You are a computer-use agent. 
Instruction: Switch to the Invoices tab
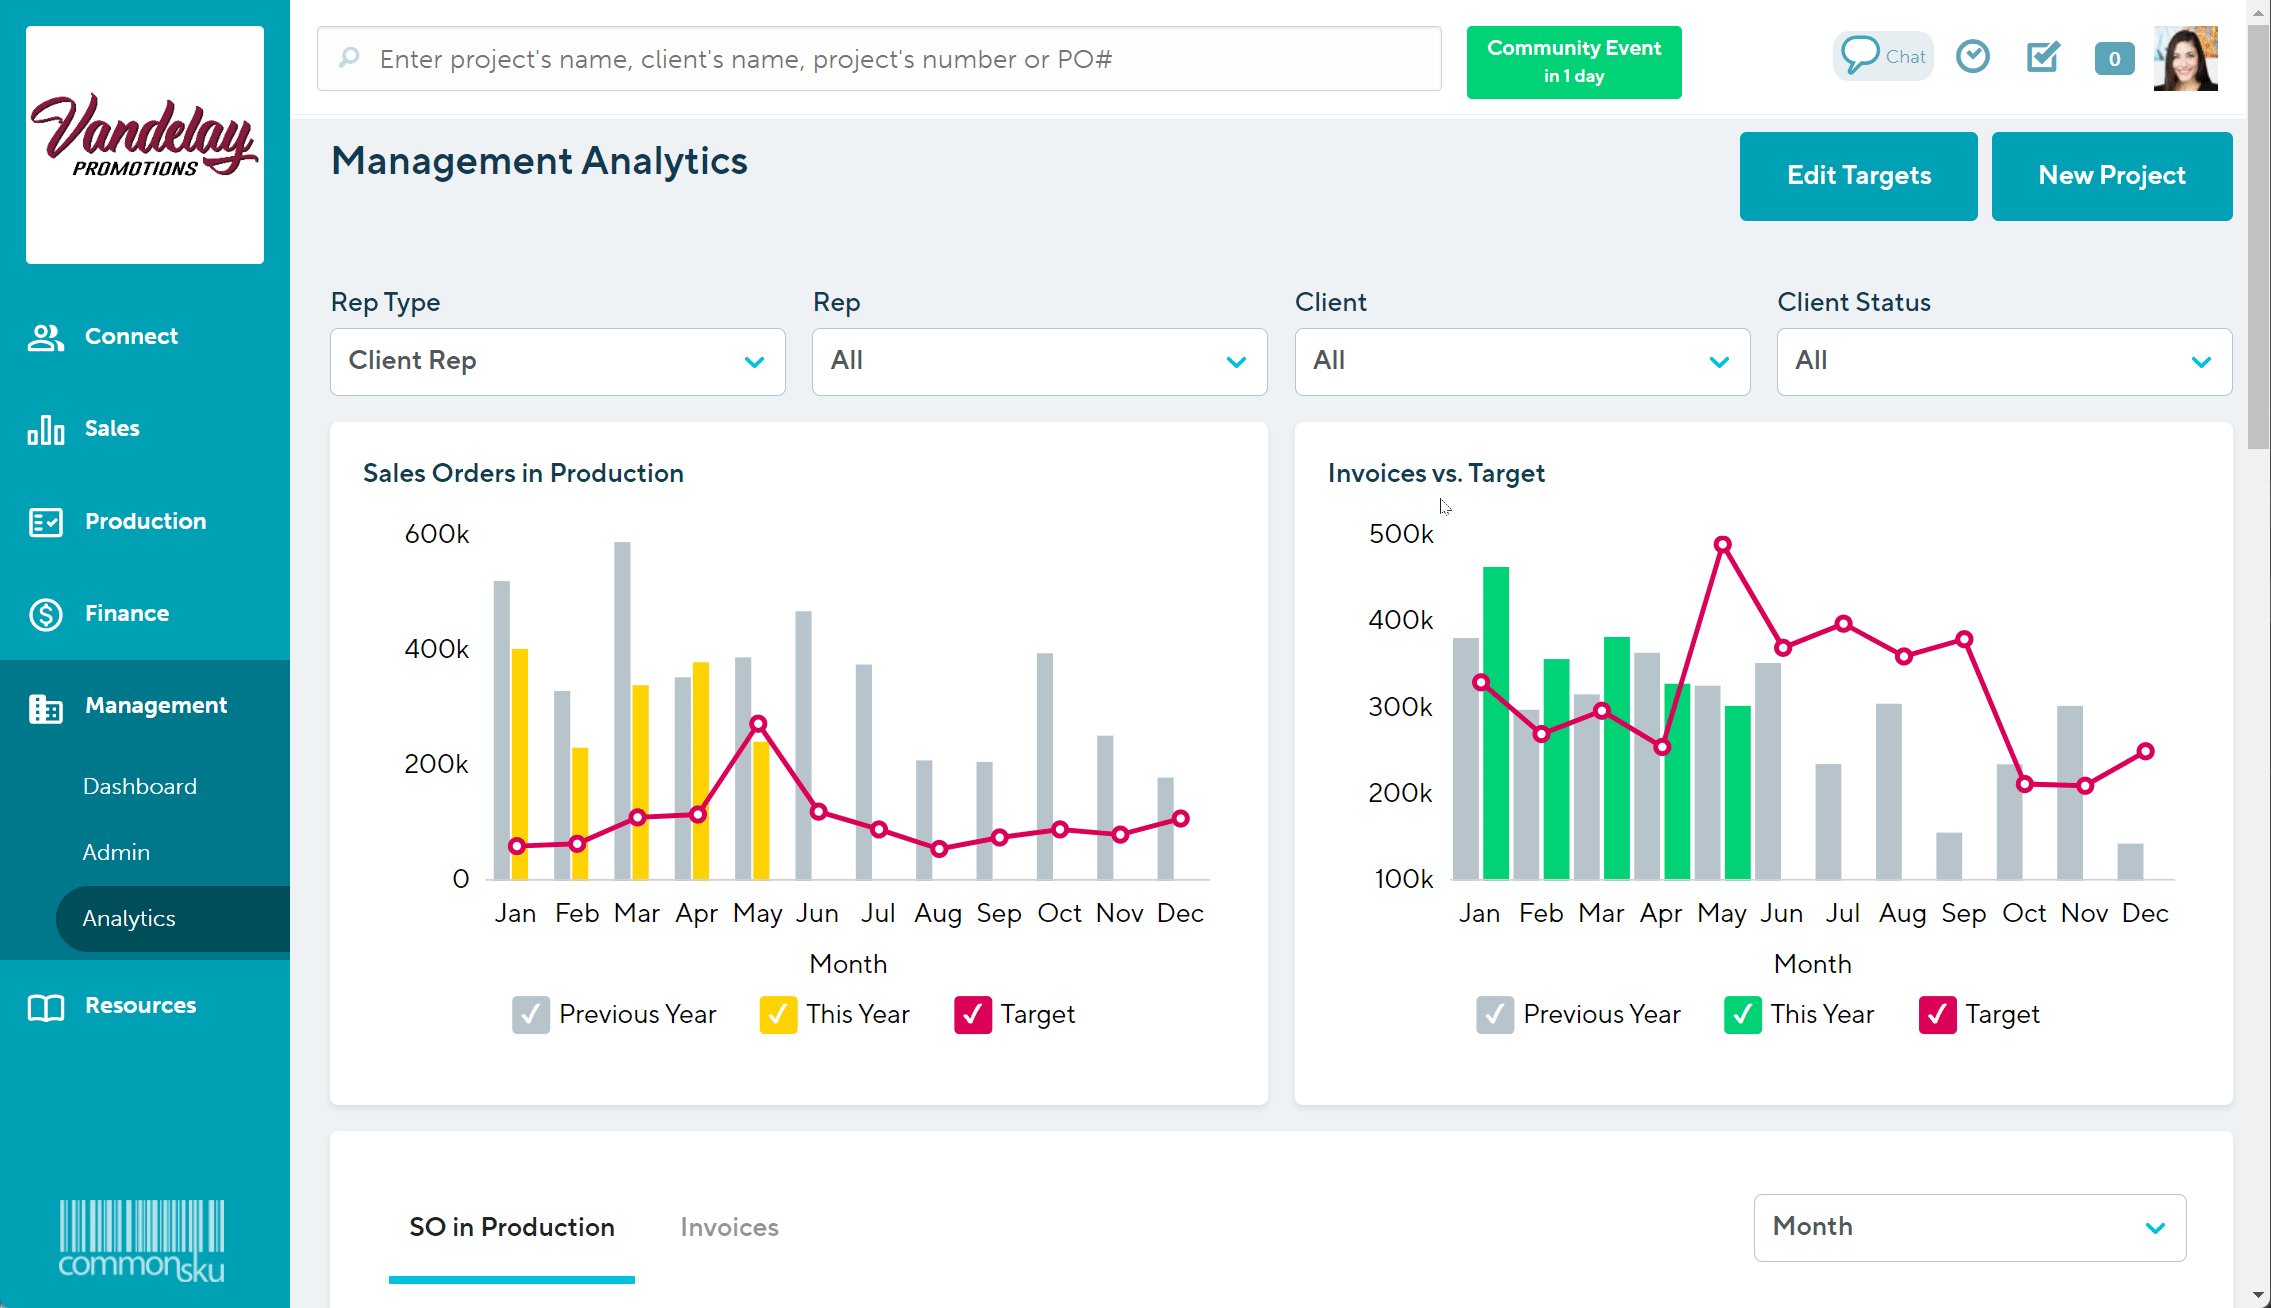point(729,1227)
